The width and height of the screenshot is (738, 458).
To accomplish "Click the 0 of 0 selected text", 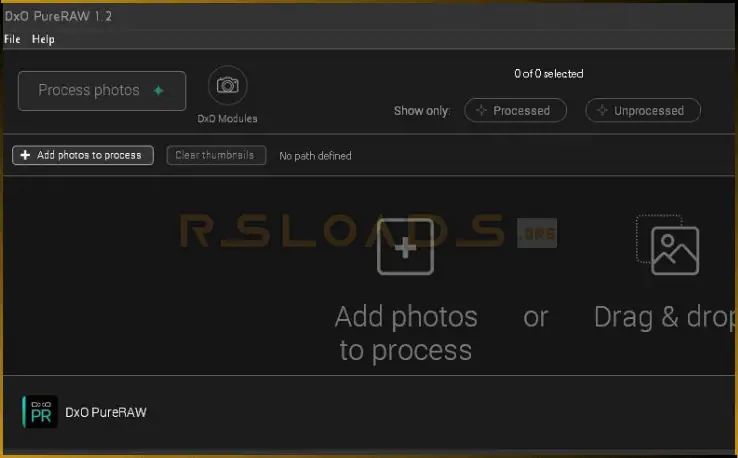I will [549, 74].
